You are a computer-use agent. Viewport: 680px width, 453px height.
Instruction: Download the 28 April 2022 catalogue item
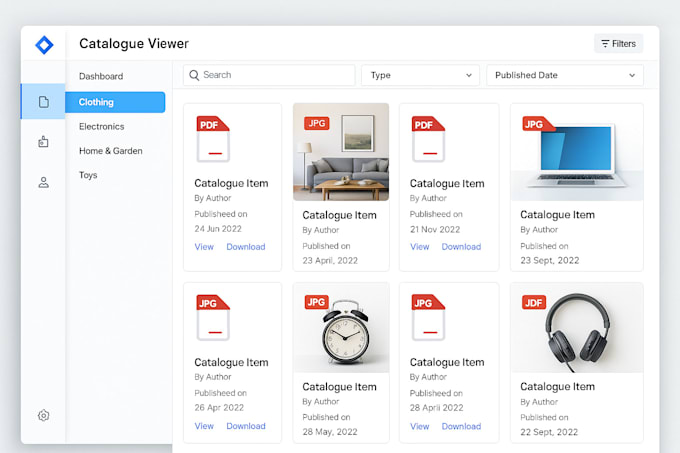(x=461, y=427)
